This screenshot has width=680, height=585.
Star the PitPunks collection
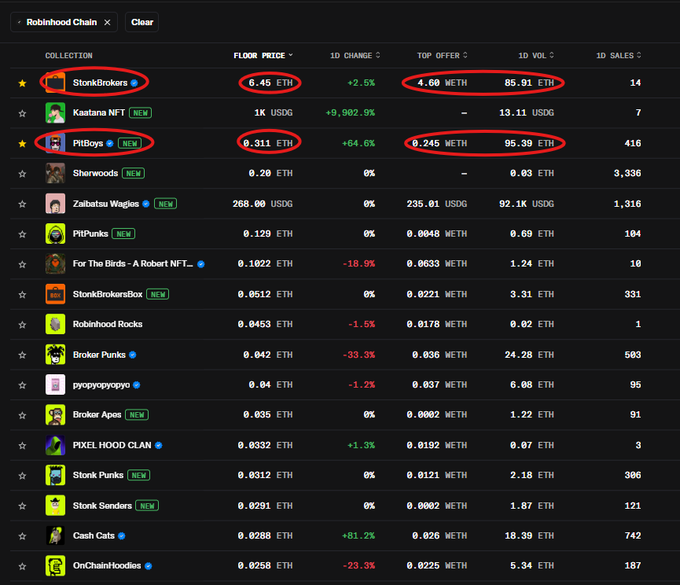[23, 234]
